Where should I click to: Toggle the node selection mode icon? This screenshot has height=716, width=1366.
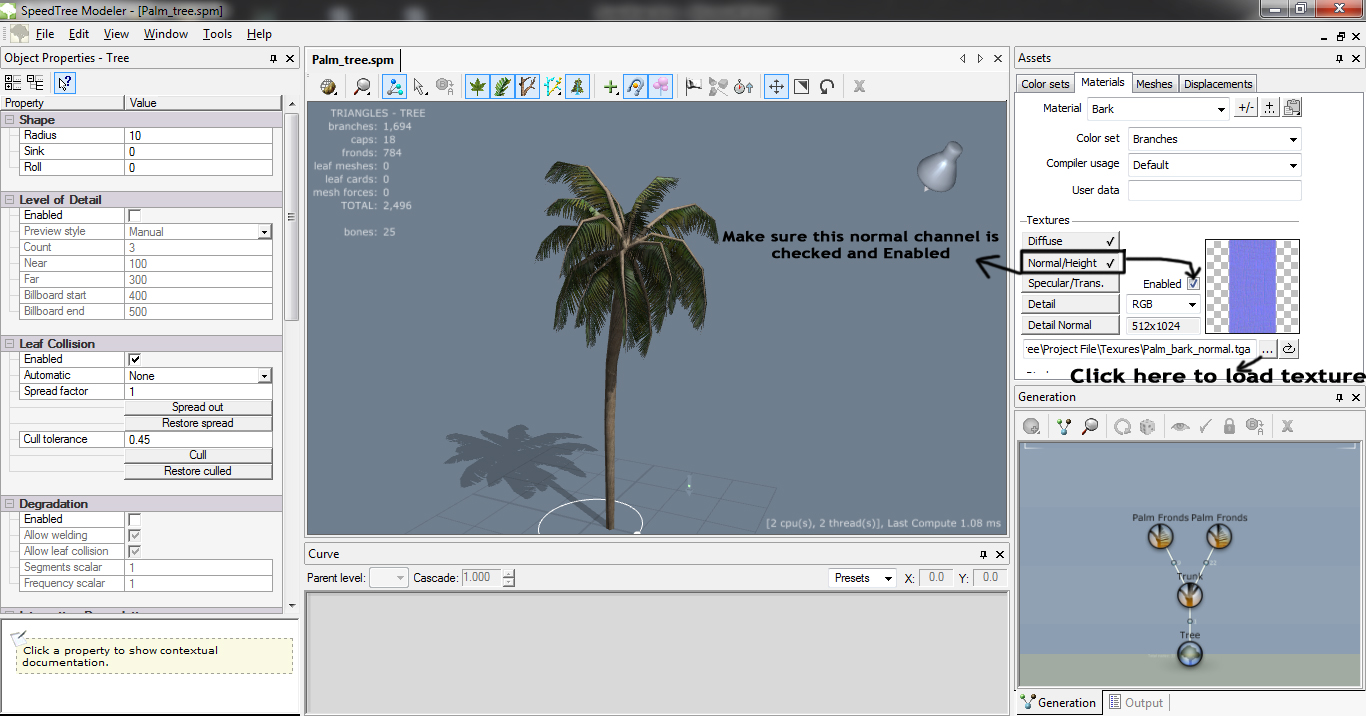click(394, 87)
